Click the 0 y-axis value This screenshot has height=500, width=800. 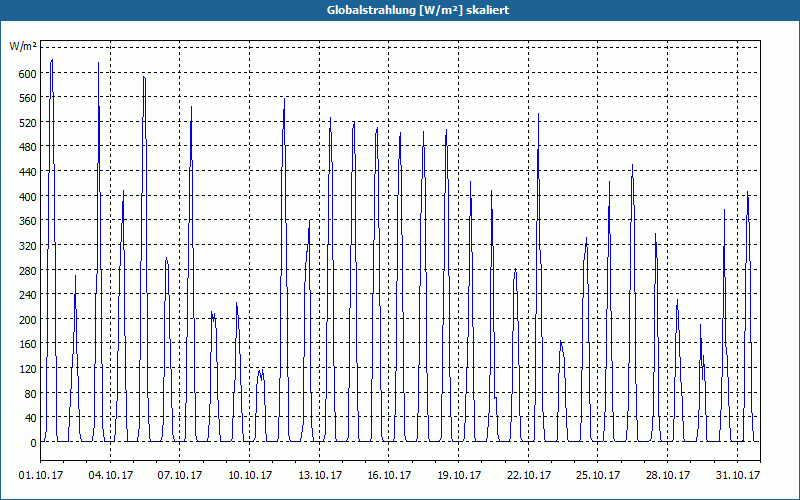pyautogui.click(x=33, y=443)
